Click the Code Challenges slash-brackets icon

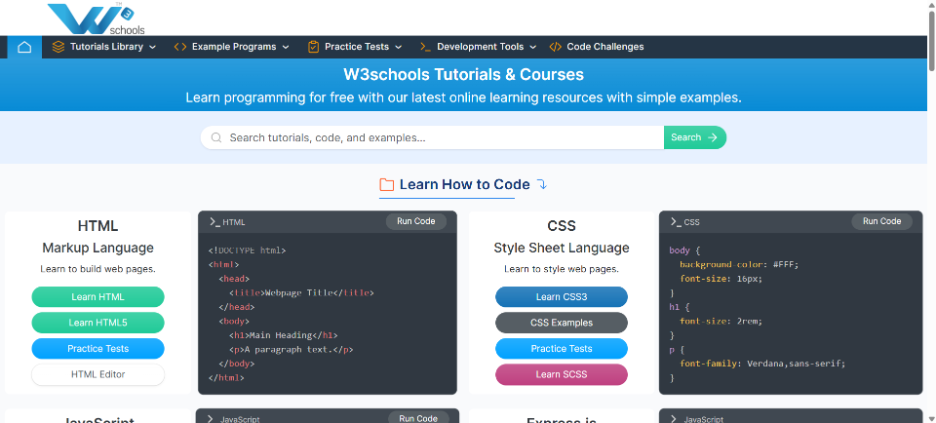coord(555,47)
